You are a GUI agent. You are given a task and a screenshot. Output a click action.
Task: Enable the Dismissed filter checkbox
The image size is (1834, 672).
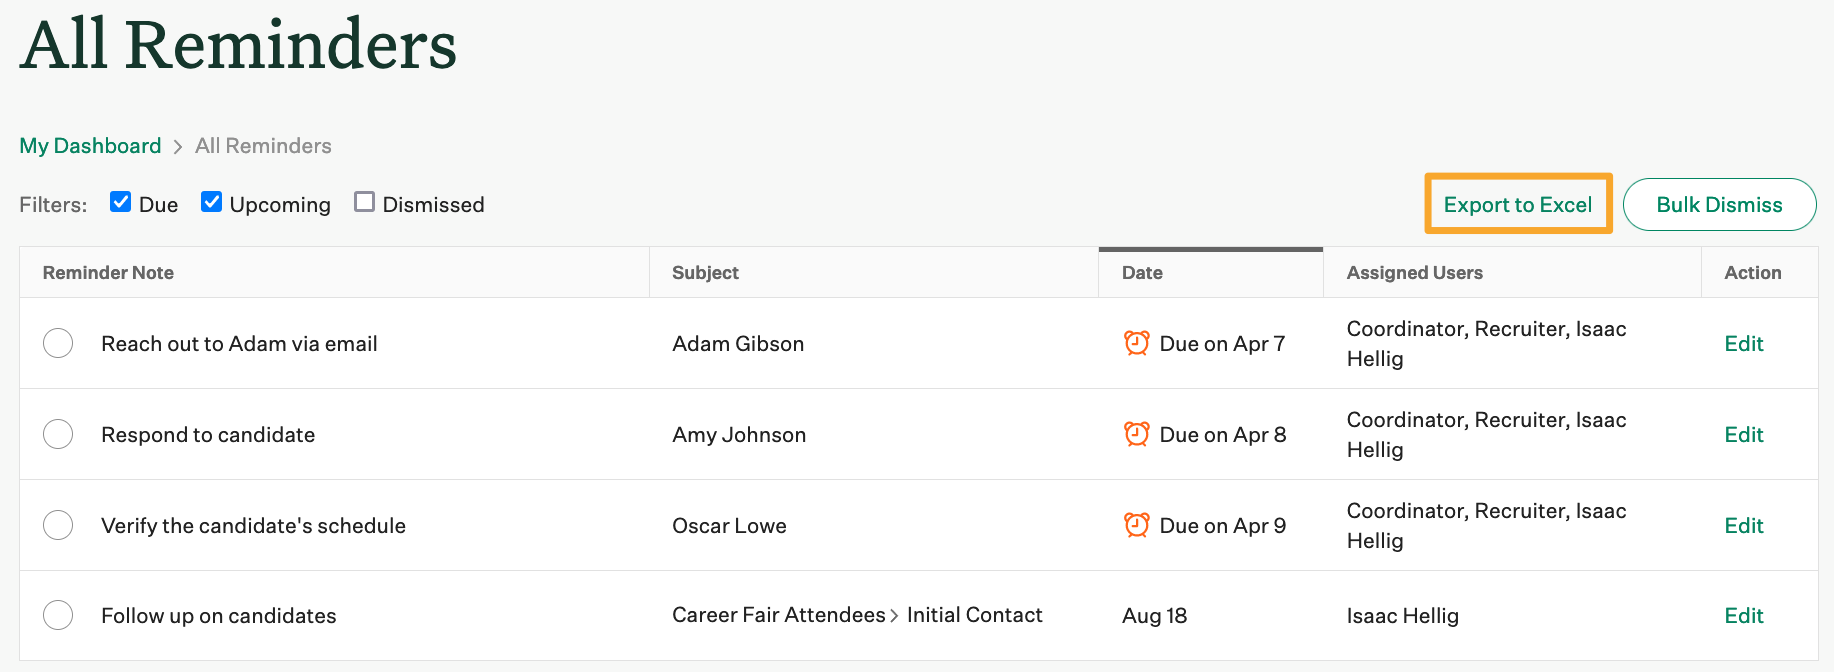[365, 202]
